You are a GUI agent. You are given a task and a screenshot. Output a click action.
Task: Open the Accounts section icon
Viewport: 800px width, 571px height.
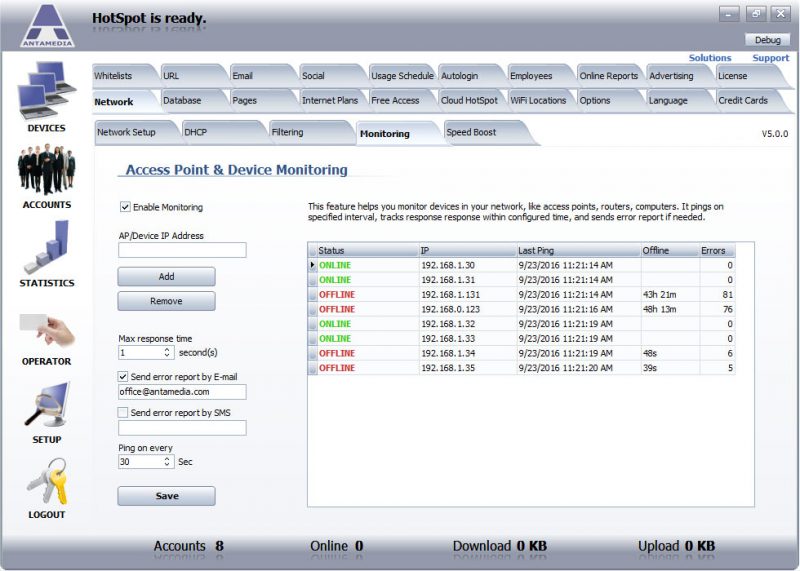point(46,169)
